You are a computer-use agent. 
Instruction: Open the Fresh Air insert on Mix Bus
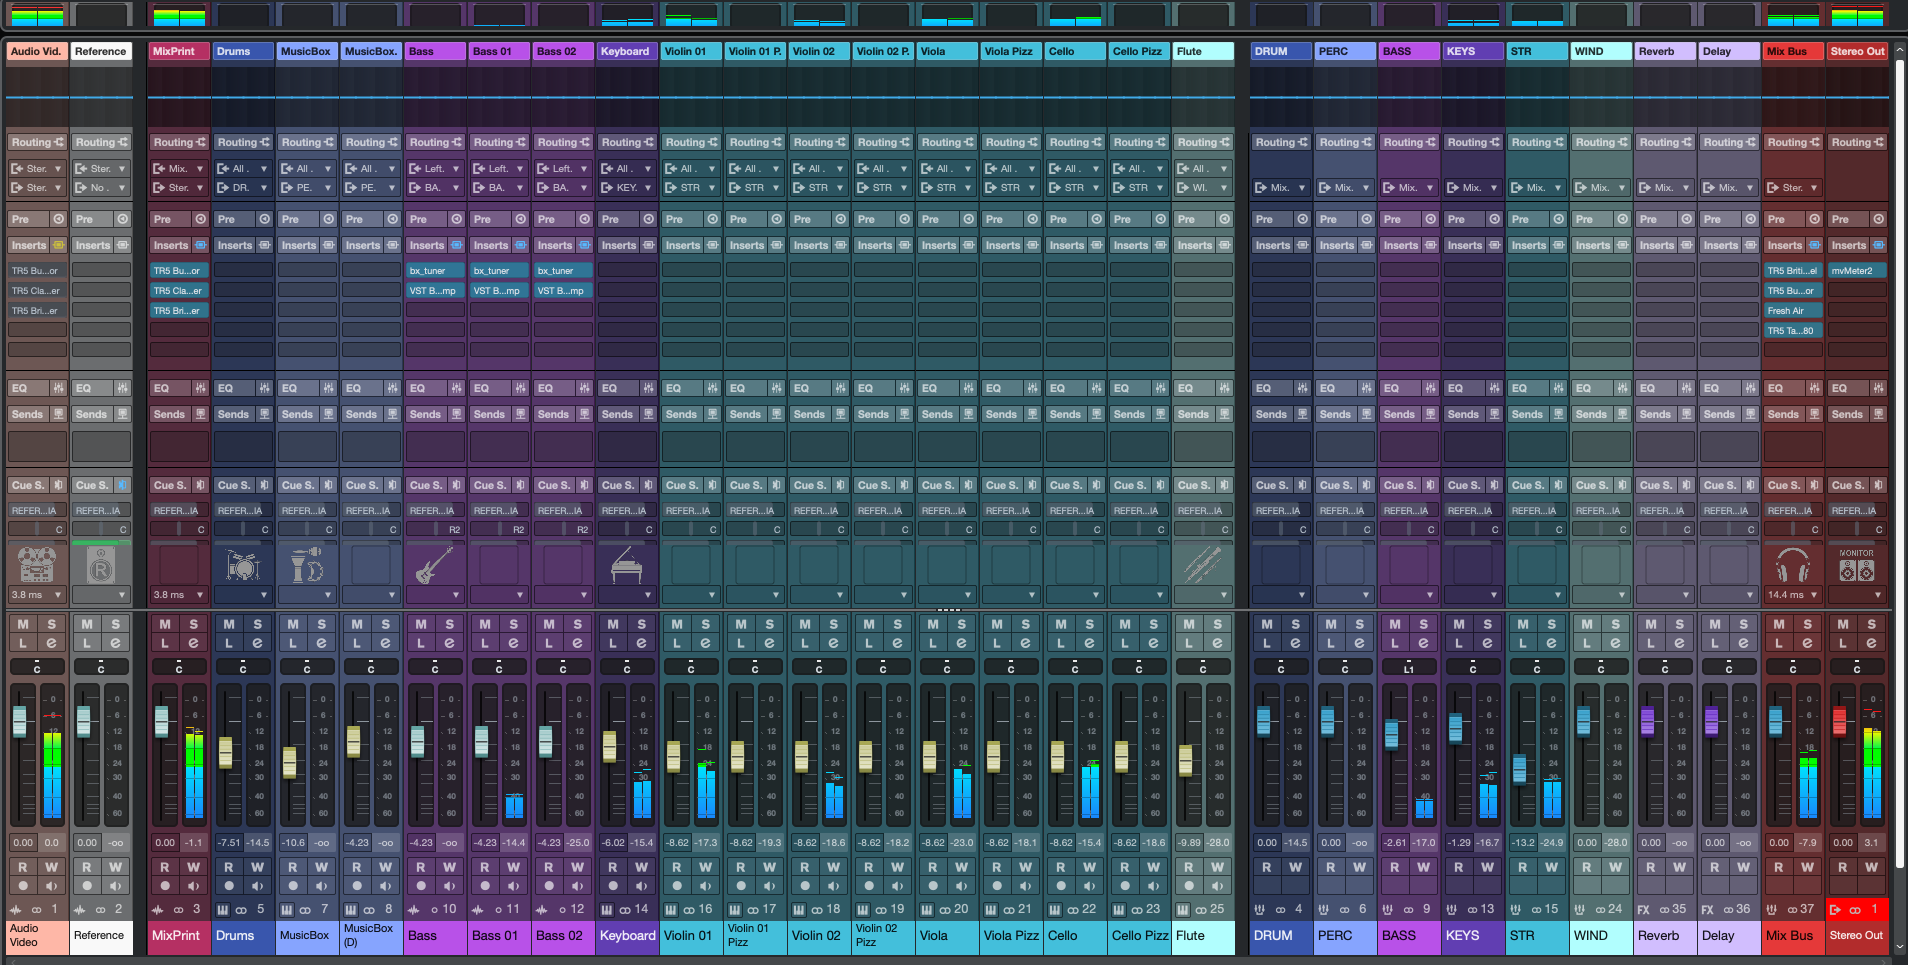[x=1794, y=311]
